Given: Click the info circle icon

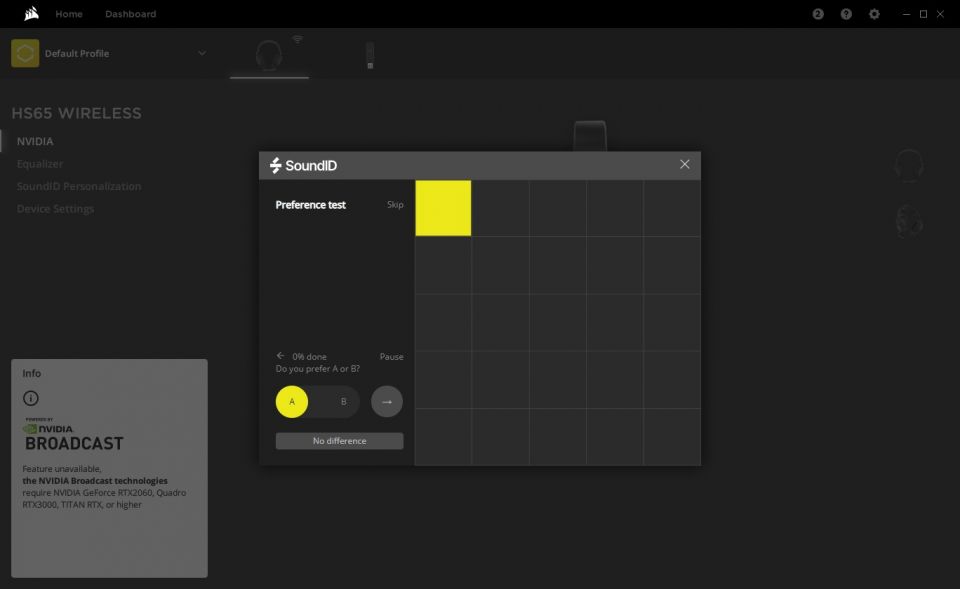Looking at the screenshot, I should point(31,399).
